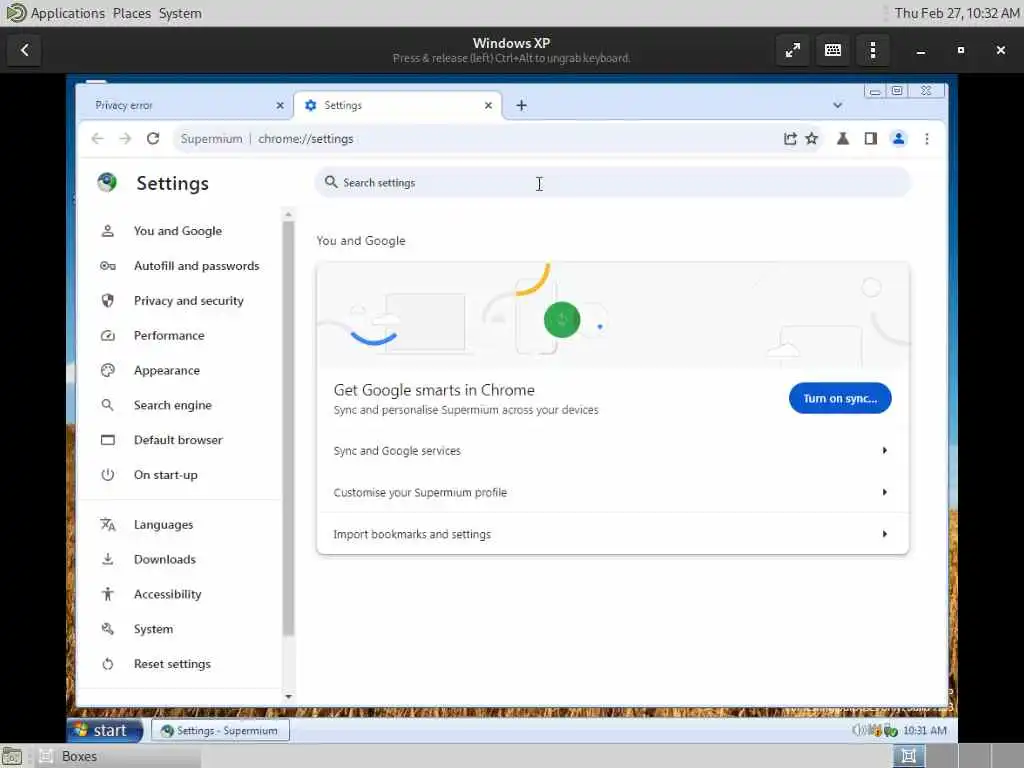Image resolution: width=1024 pixels, height=768 pixels.
Task: Open the Boxes three-dot menu
Action: click(873, 50)
